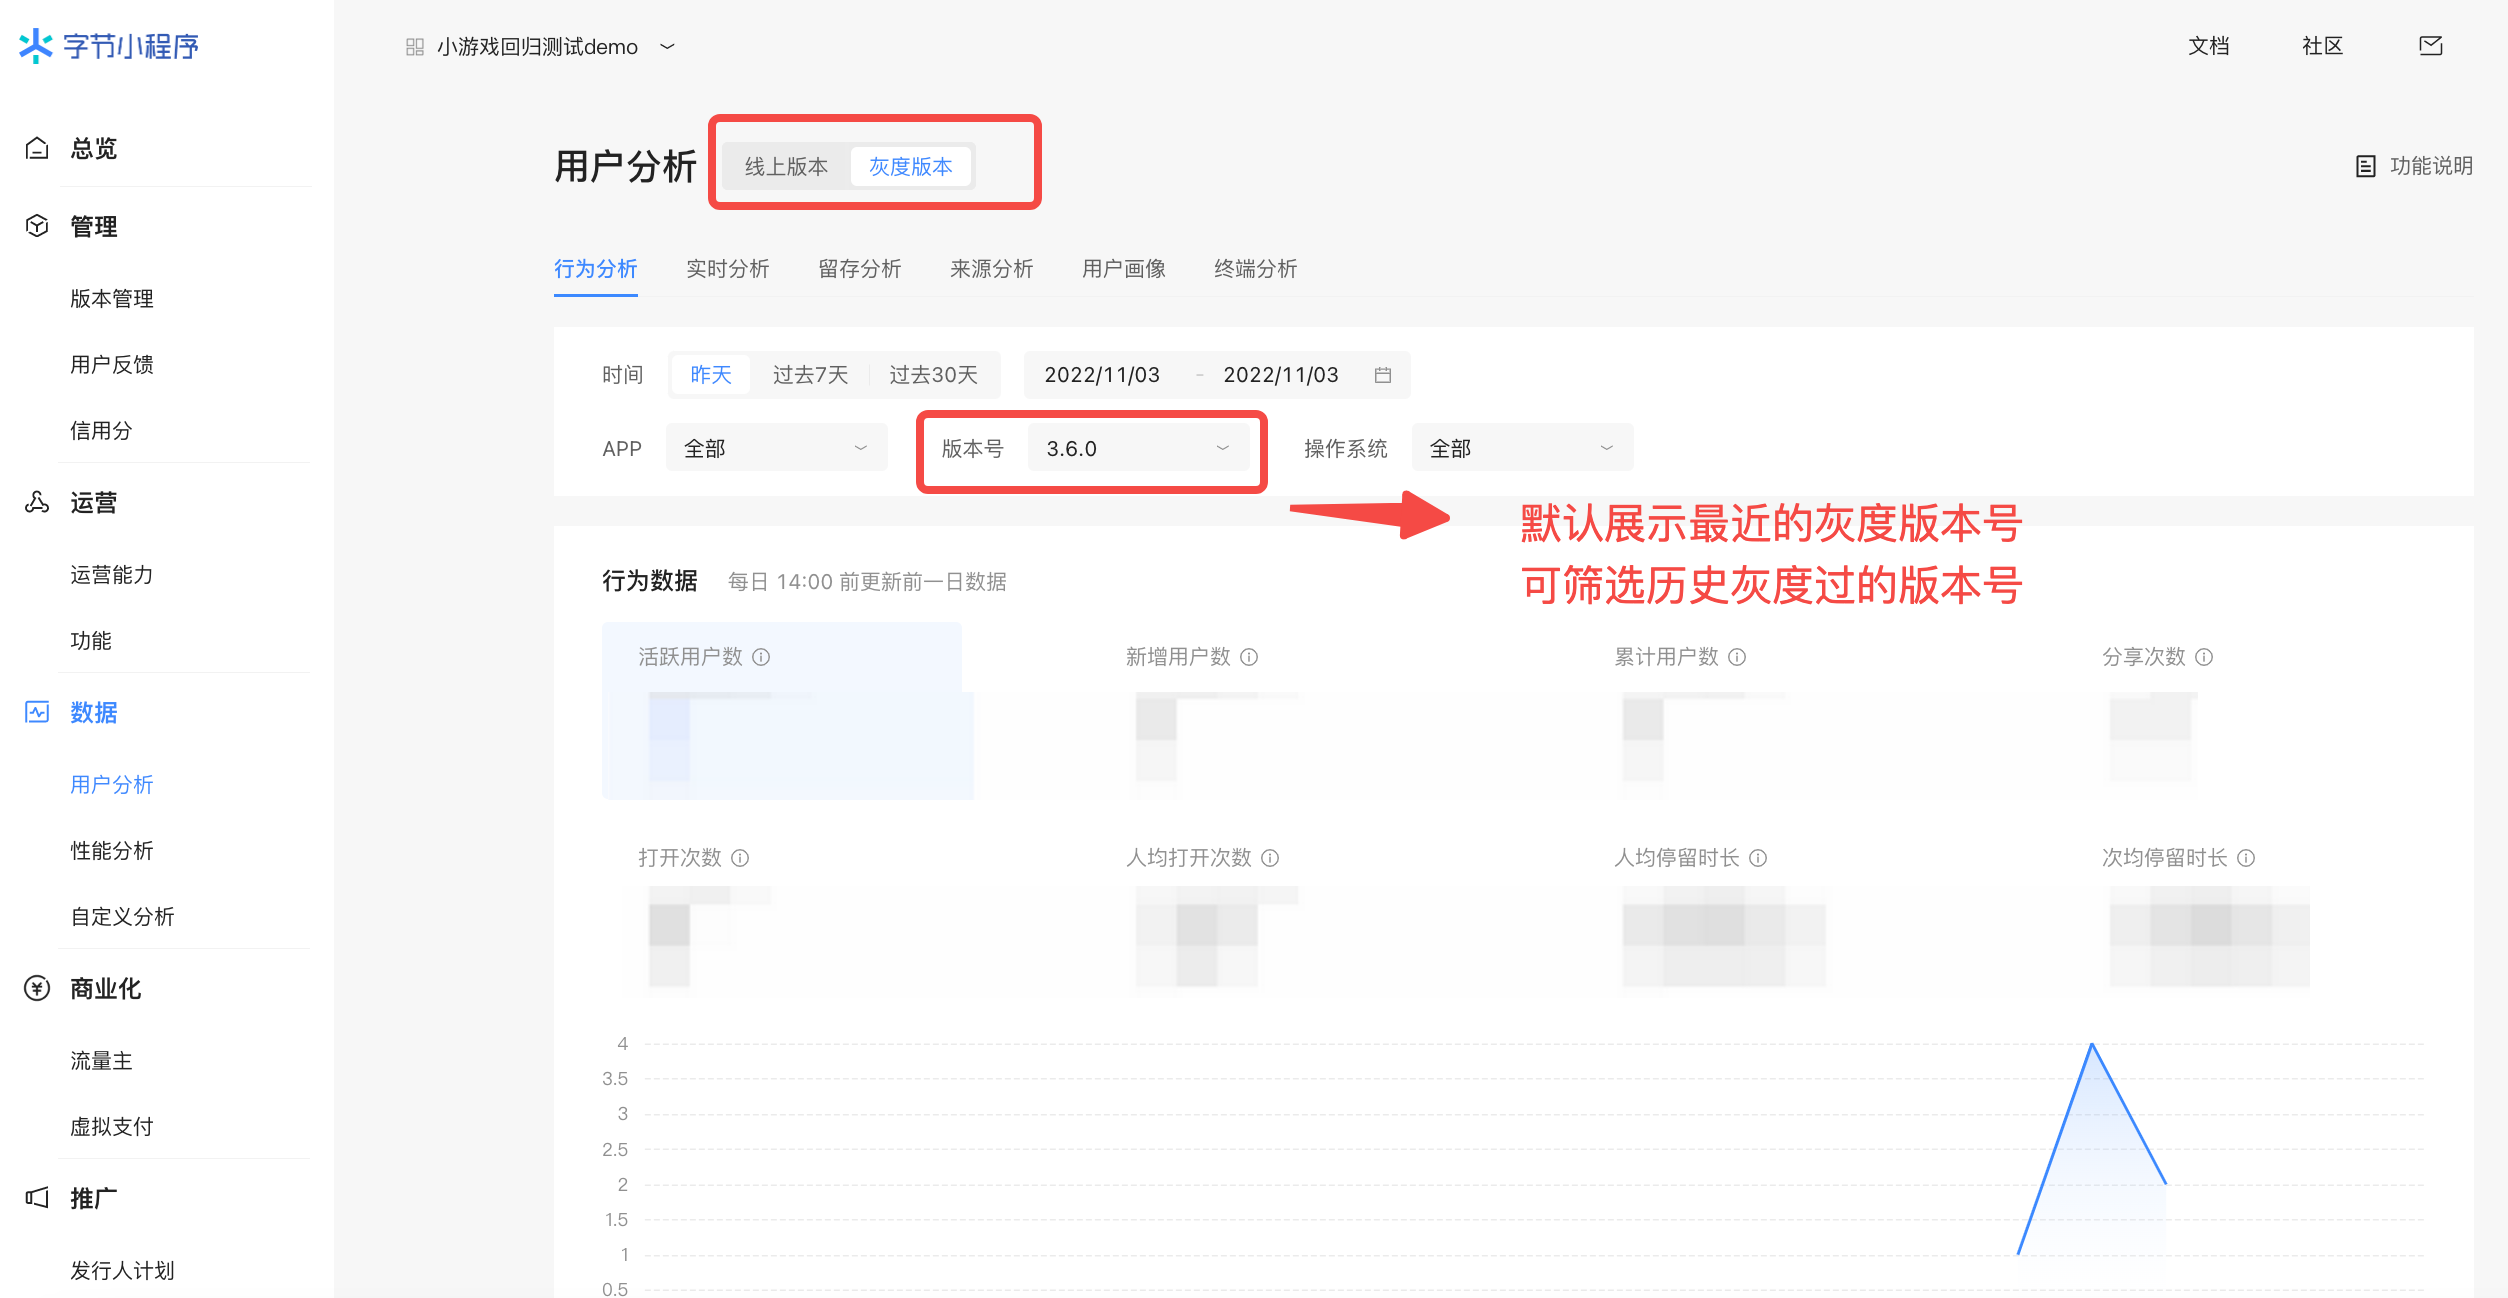Click the 运营 section icon
Screen dimensions: 2508x1298
coord(37,502)
